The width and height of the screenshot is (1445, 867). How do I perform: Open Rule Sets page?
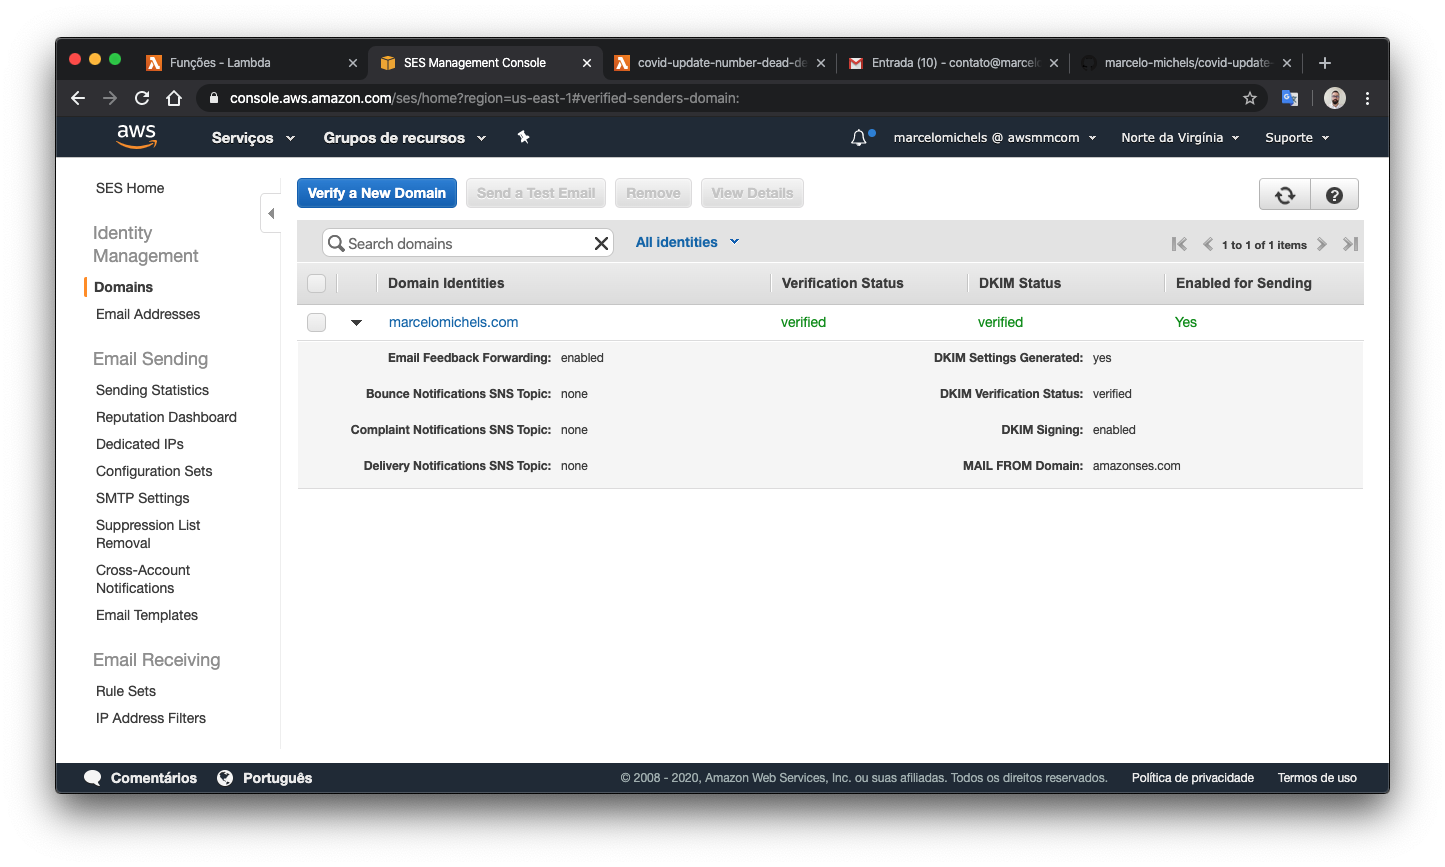click(x=126, y=691)
